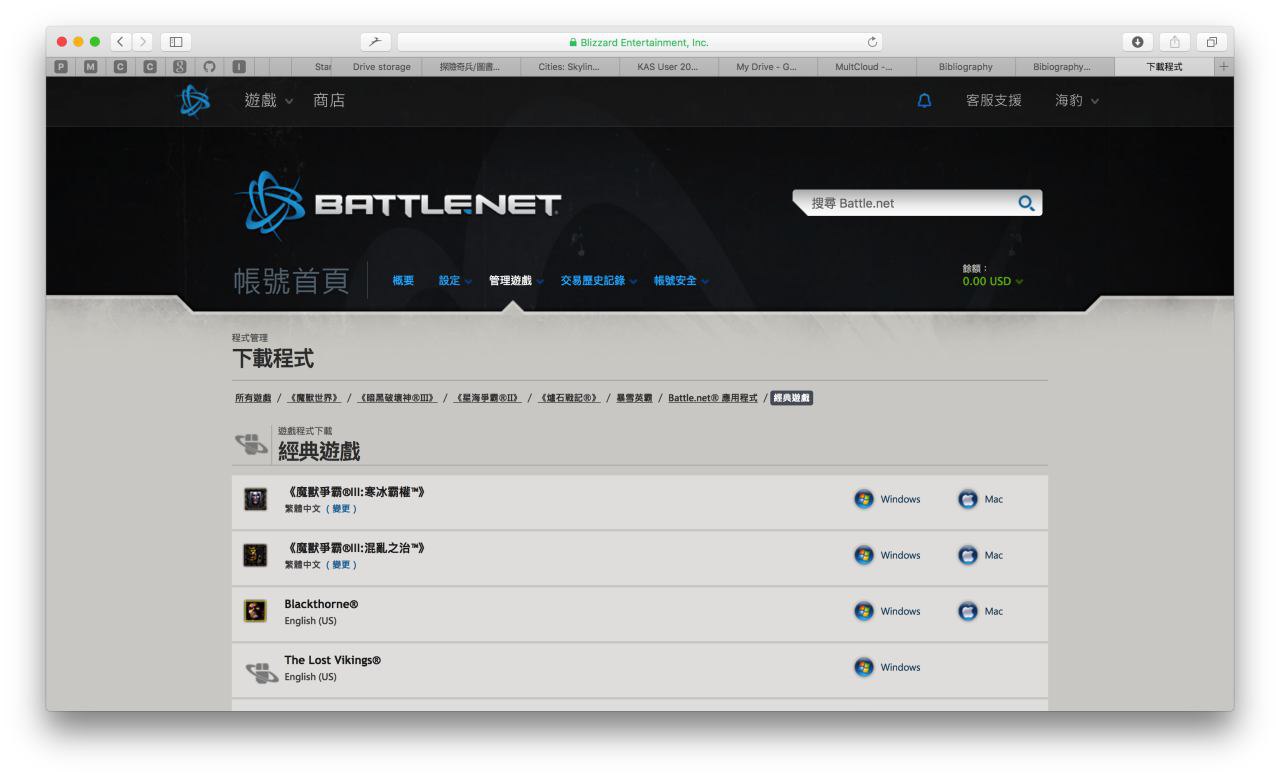Download Windows version of 混亂之治
Screen dimensions: 1280x777
tap(887, 555)
